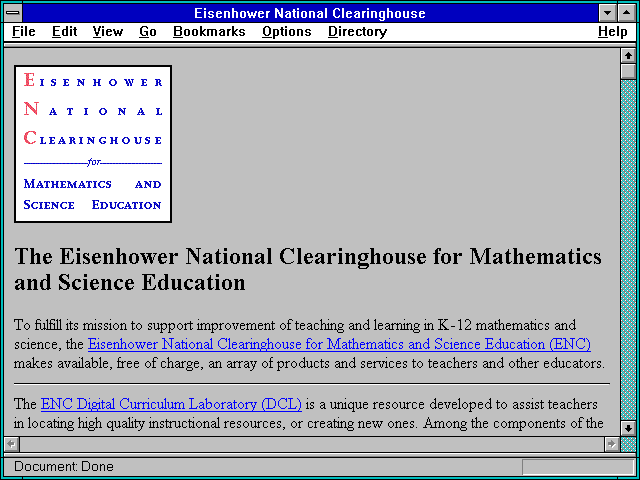Screen dimensions: 640x480
Task: Open the Help menu
Action: point(613,32)
